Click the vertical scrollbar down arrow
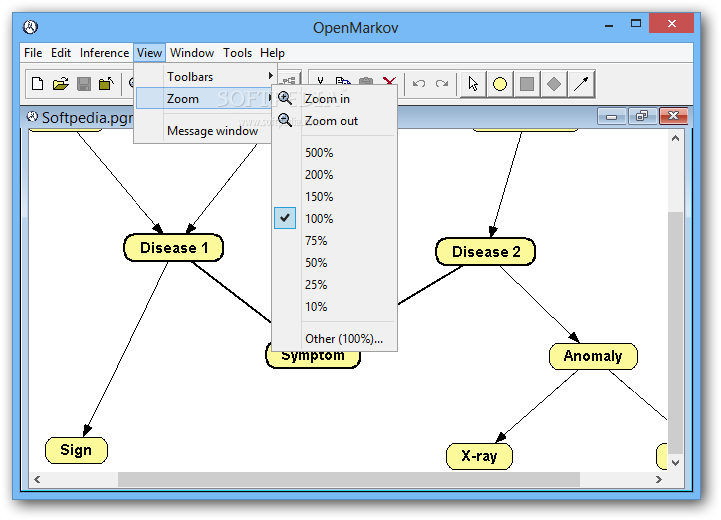Viewport: 721px width, 520px height. [x=675, y=463]
